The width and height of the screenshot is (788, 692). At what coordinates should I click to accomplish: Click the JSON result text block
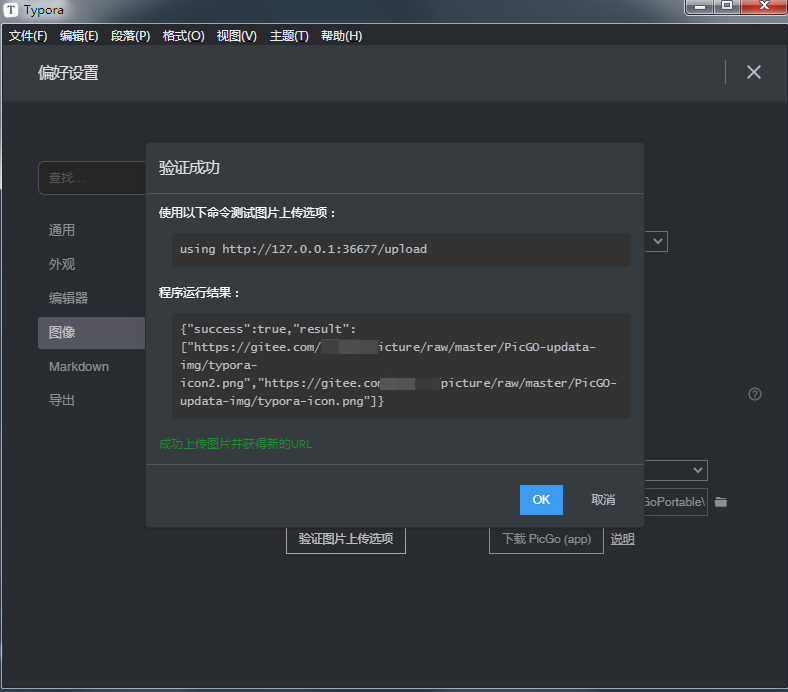pos(401,365)
